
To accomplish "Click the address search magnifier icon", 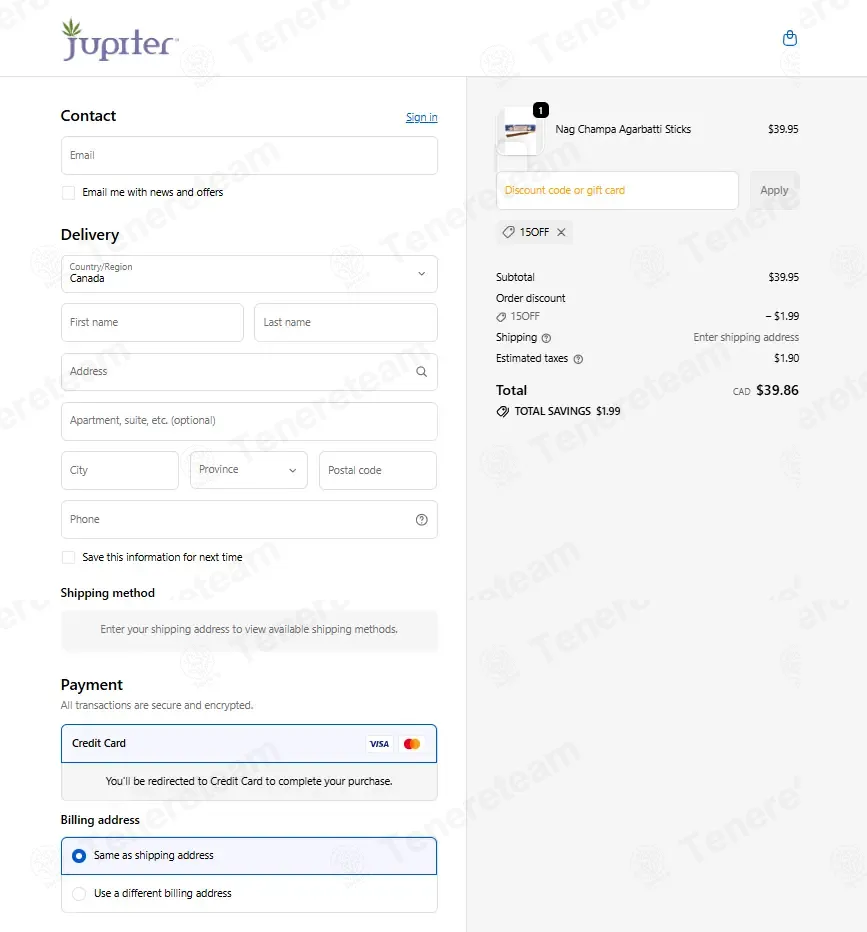I will [421, 372].
